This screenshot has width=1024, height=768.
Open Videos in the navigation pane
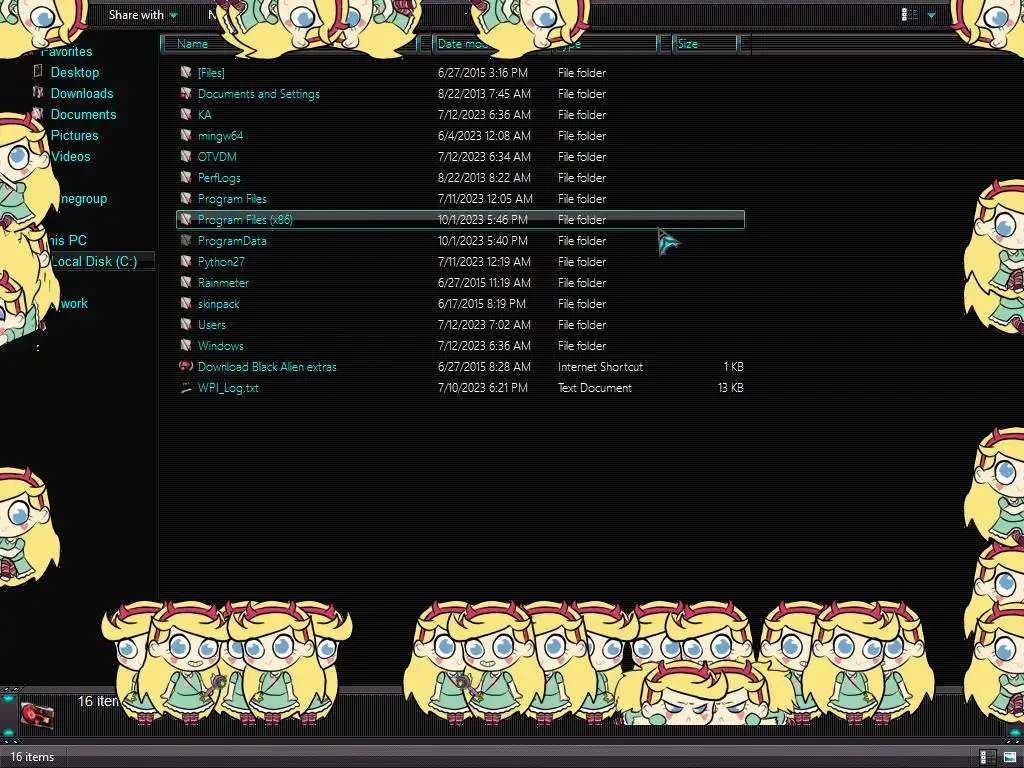[x=71, y=156]
